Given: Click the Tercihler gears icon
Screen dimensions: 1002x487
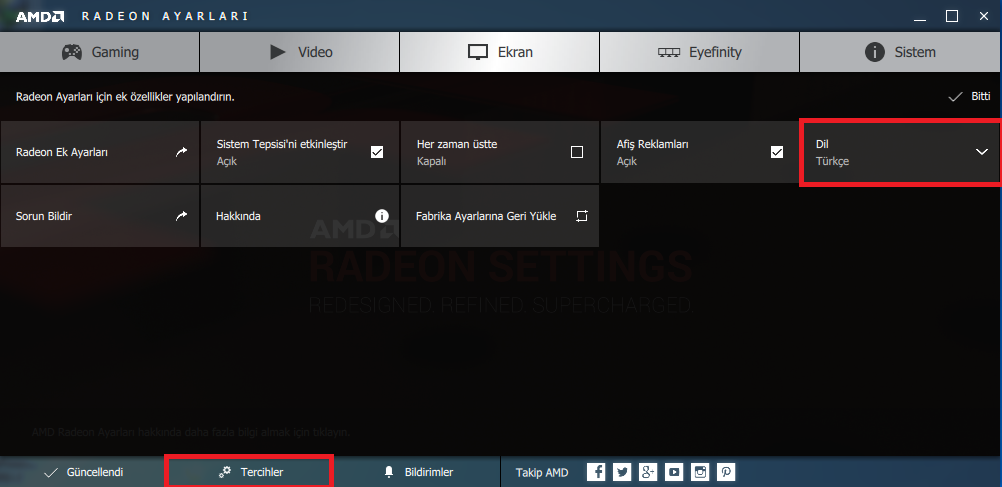Looking at the screenshot, I should click(x=225, y=472).
